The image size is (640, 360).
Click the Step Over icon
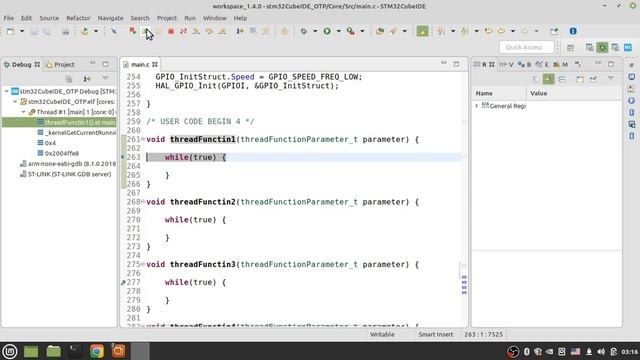click(209, 31)
